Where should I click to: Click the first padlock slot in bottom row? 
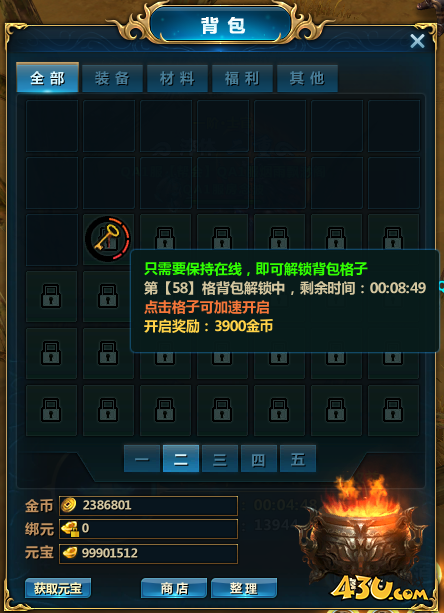pos(51,410)
